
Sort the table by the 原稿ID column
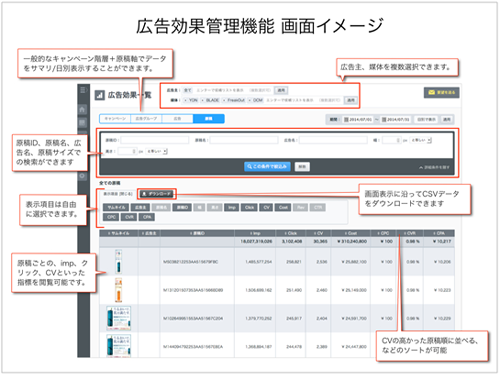coord(197,233)
